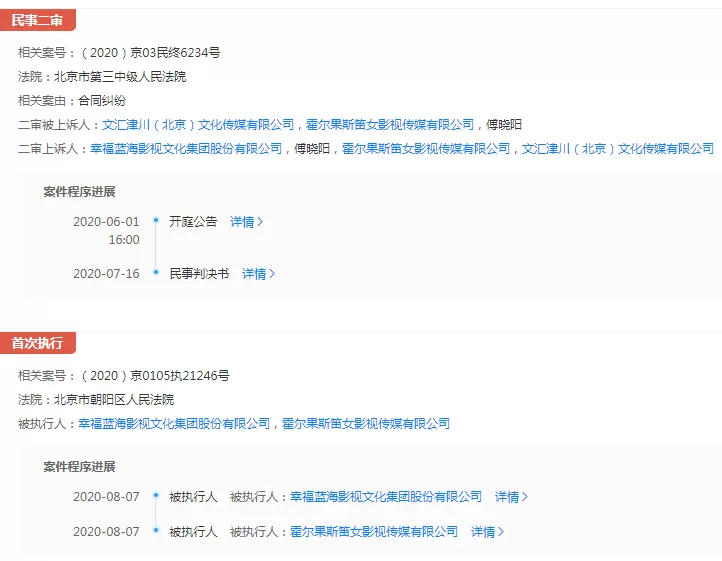Click the date 2020-06-01 16:00
The image size is (722, 561).
click(106, 231)
